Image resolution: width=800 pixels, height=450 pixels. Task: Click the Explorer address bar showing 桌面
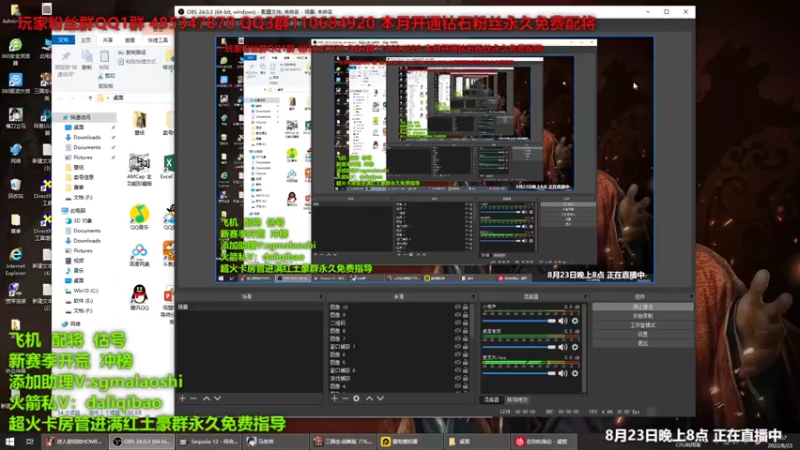(x=135, y=97)
